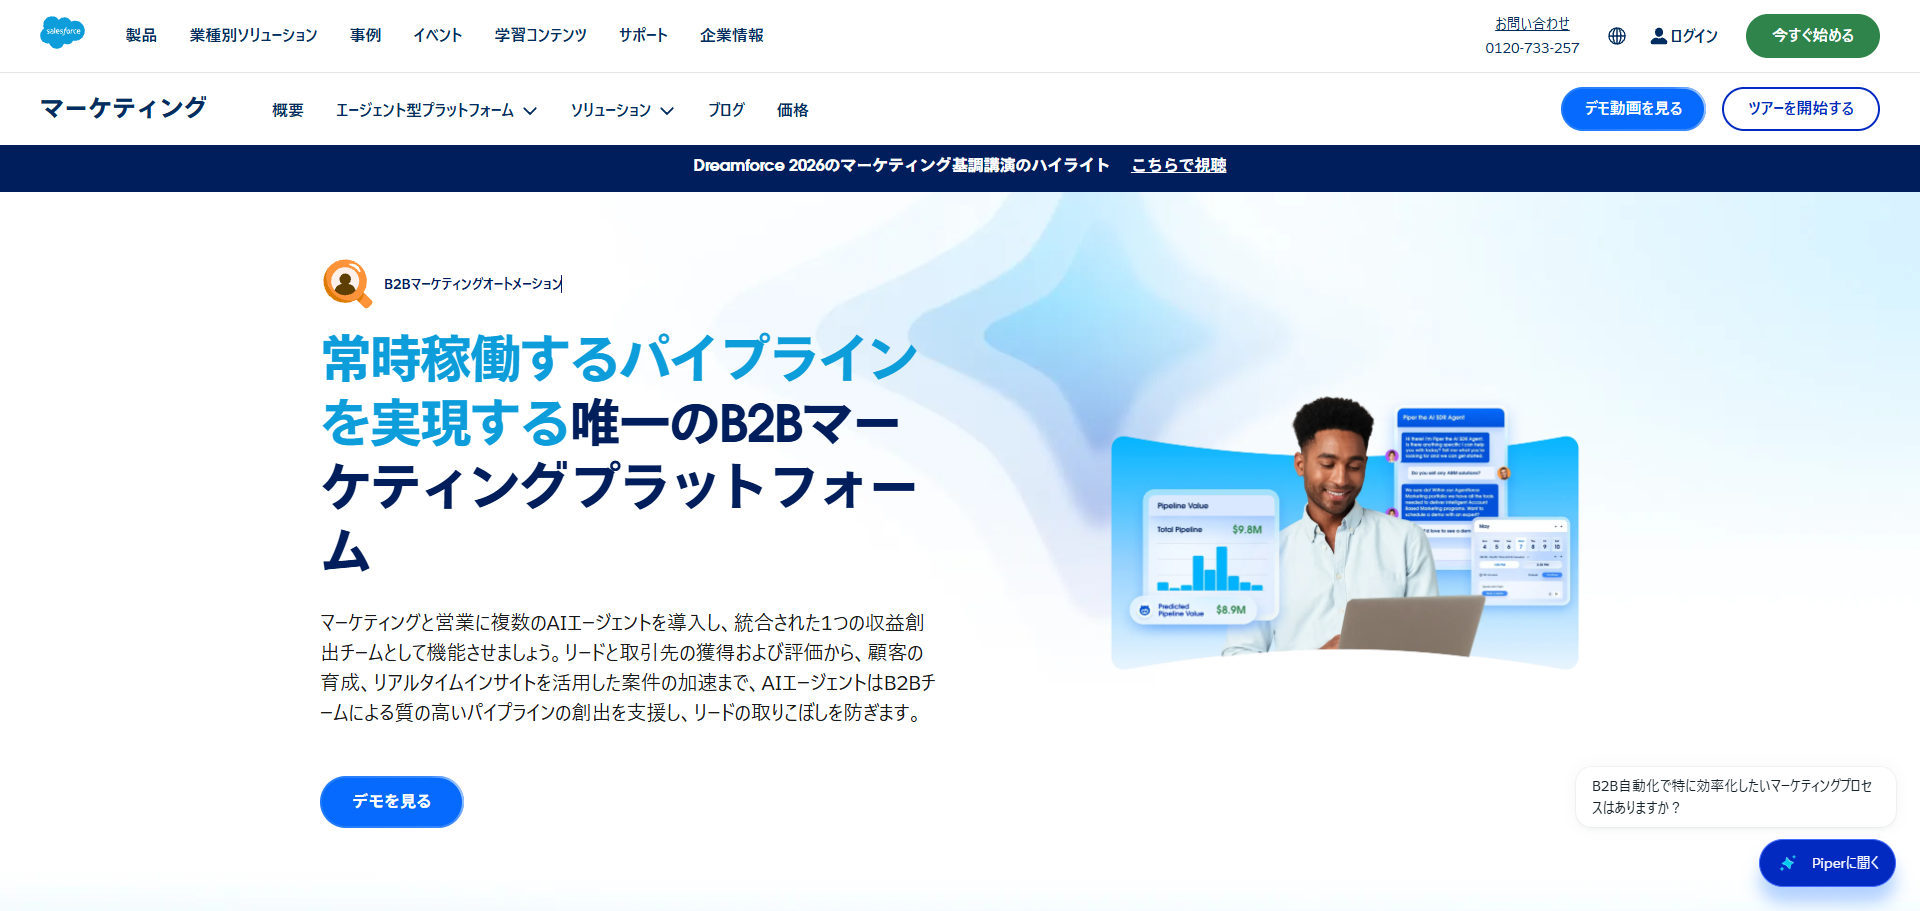The width and height of the screenshot is (1920, 911).
Task: Open the 事例 menu
Action: pyautogui.click(x=365, y=35)
